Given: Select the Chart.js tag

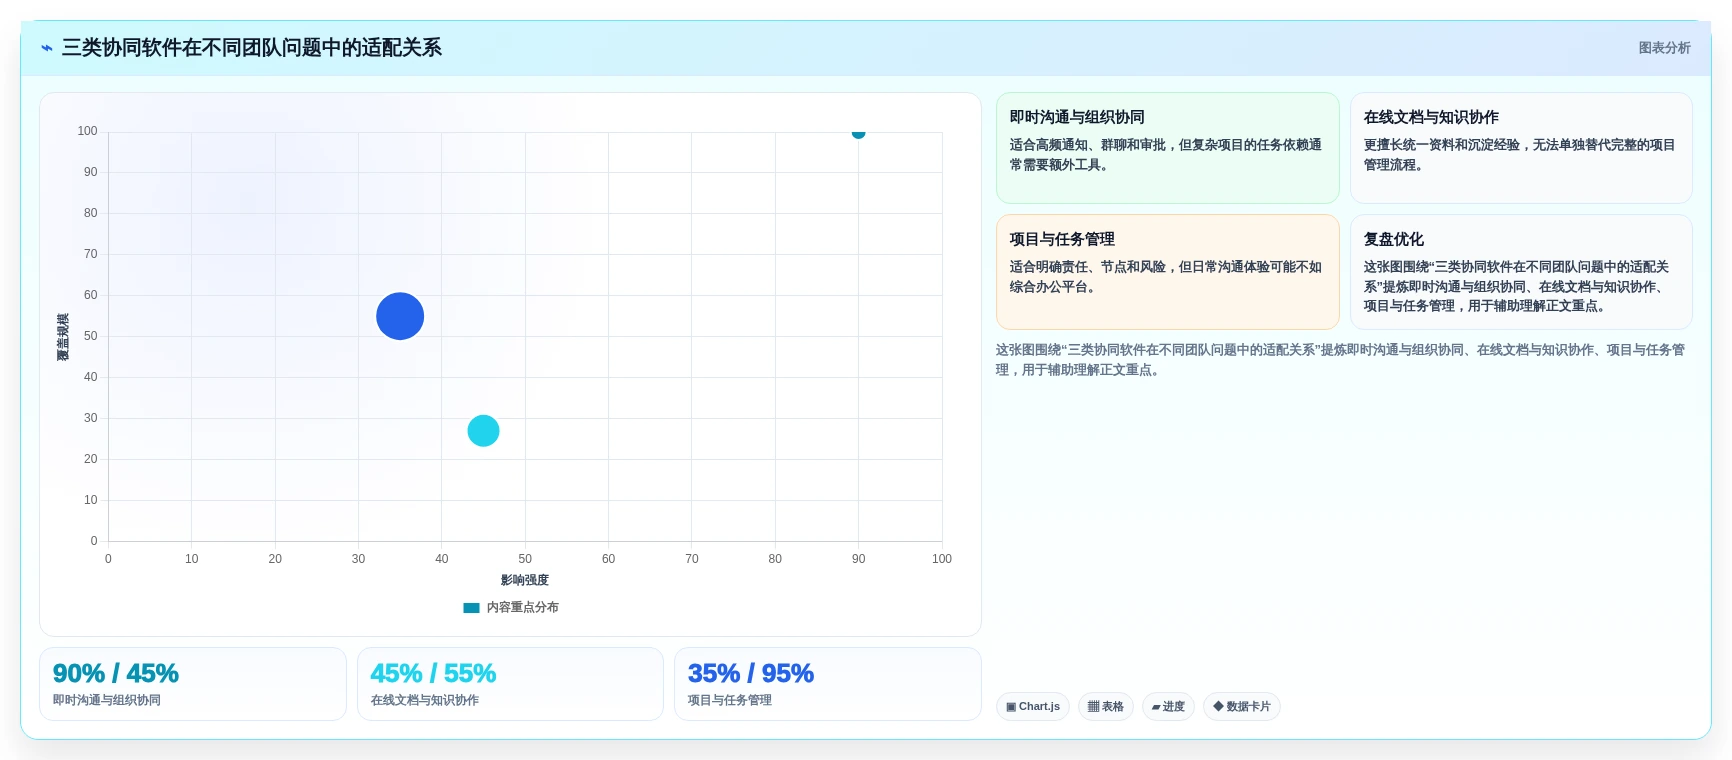Looking at the screenshot, I should point(1033,707).
